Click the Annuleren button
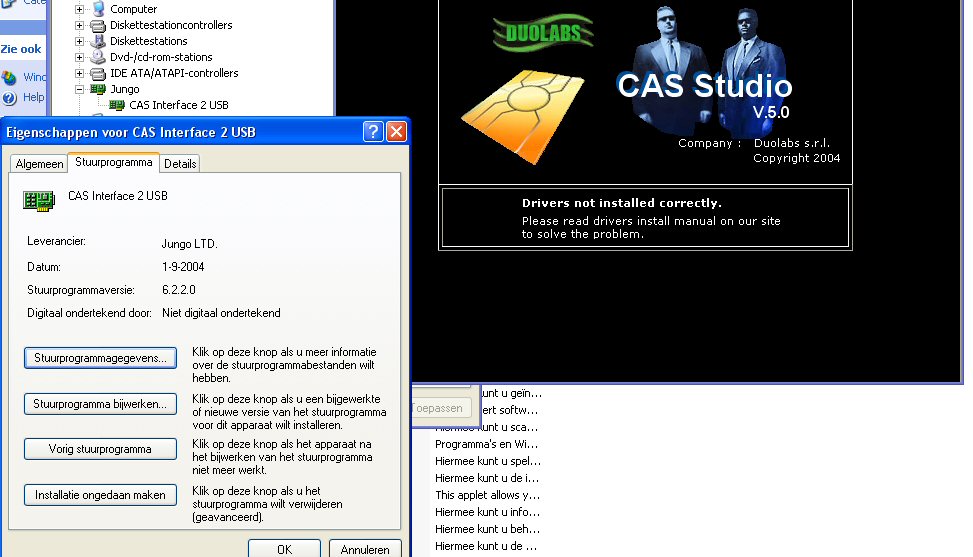 click(365, 549)
